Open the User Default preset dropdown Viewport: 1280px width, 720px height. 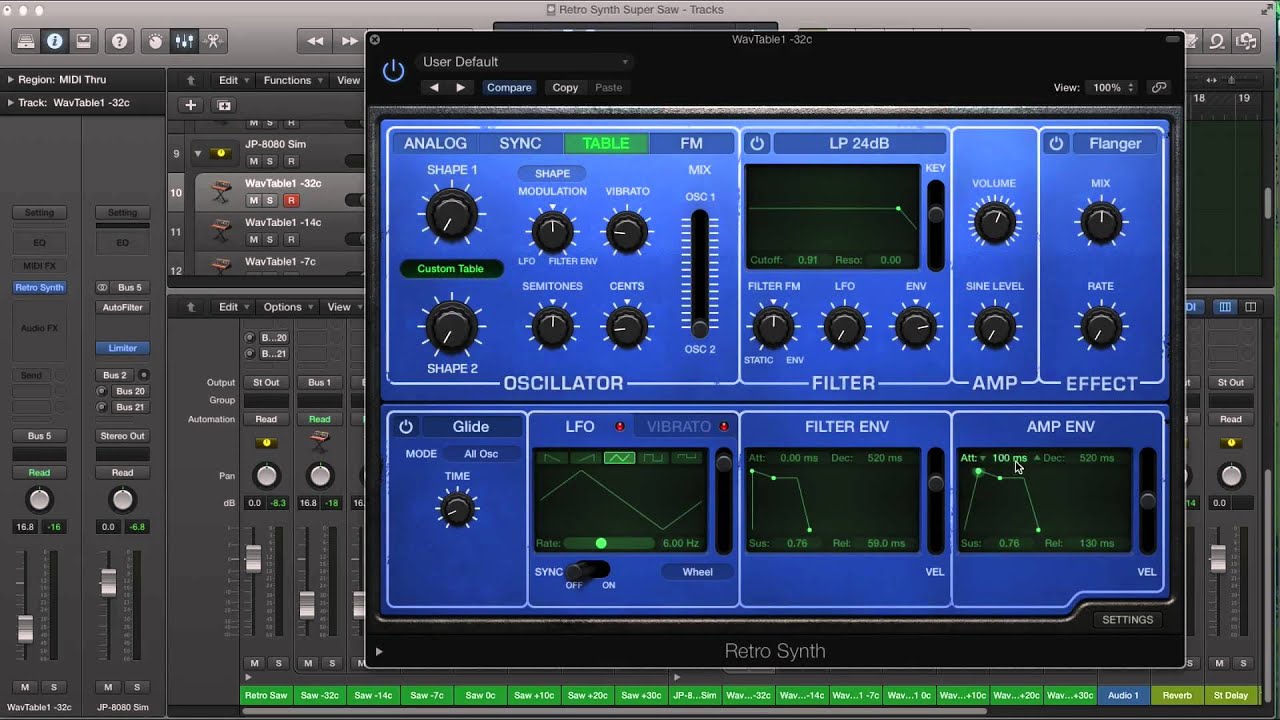(525, 62)
